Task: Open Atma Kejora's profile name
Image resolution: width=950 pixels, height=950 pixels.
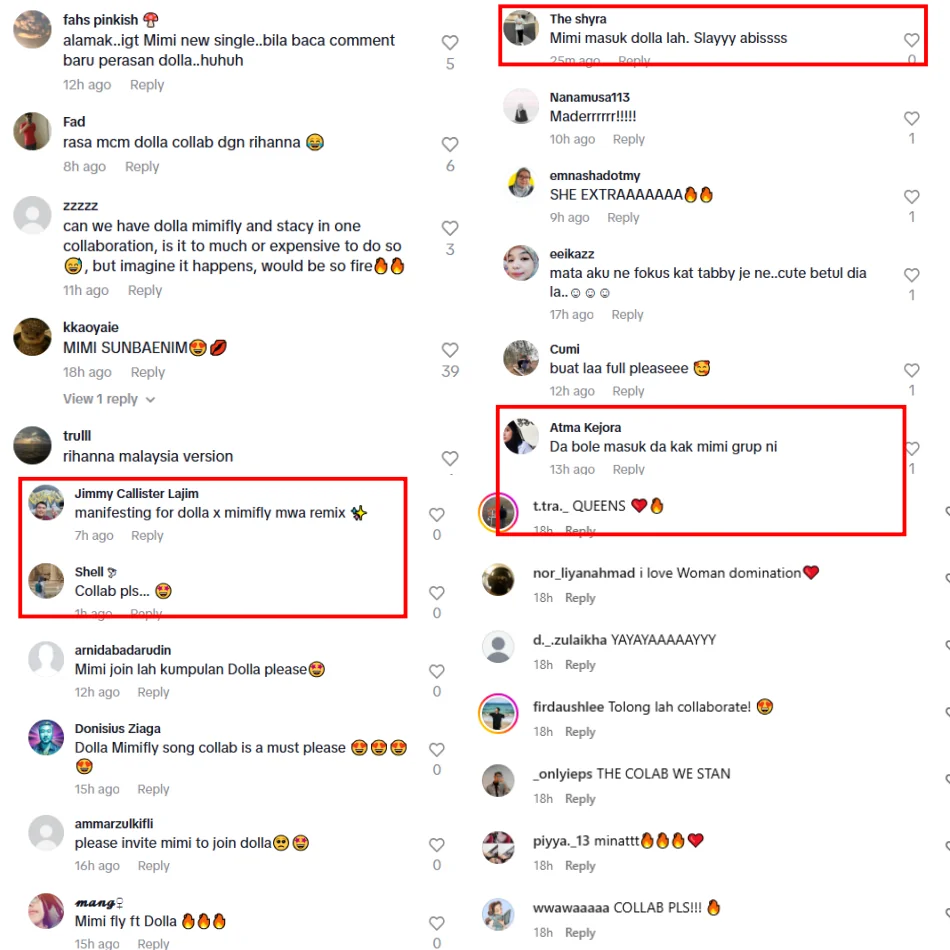Action: pos(585,427)
